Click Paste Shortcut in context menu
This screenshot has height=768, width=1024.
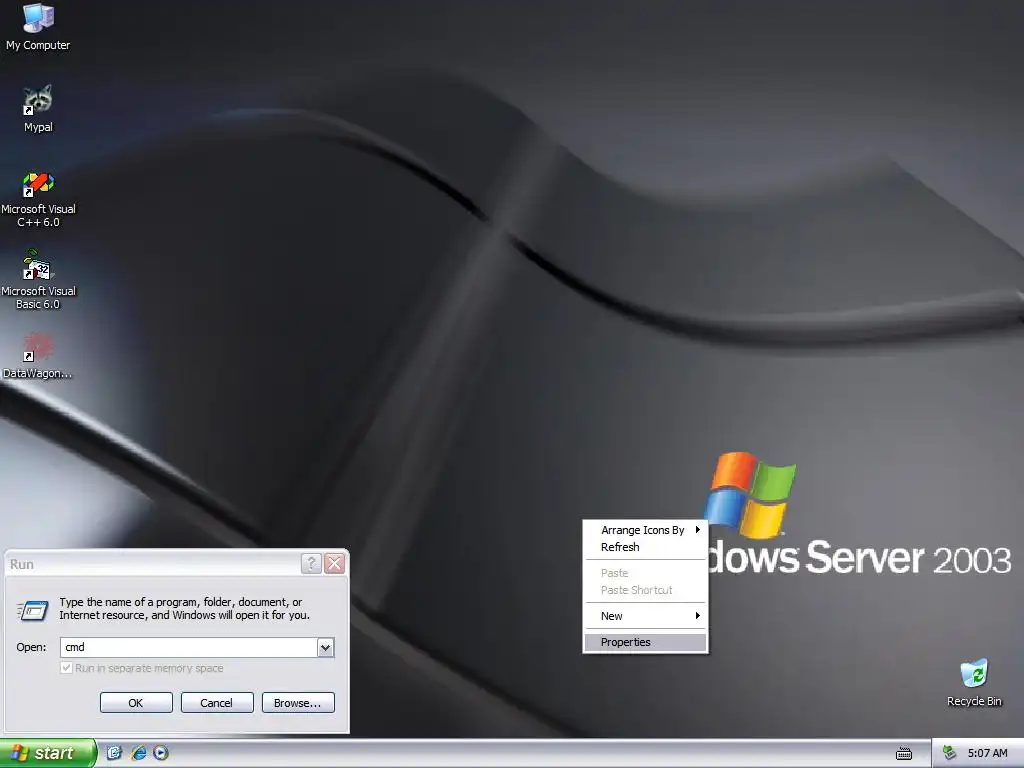tap(645, 590)
